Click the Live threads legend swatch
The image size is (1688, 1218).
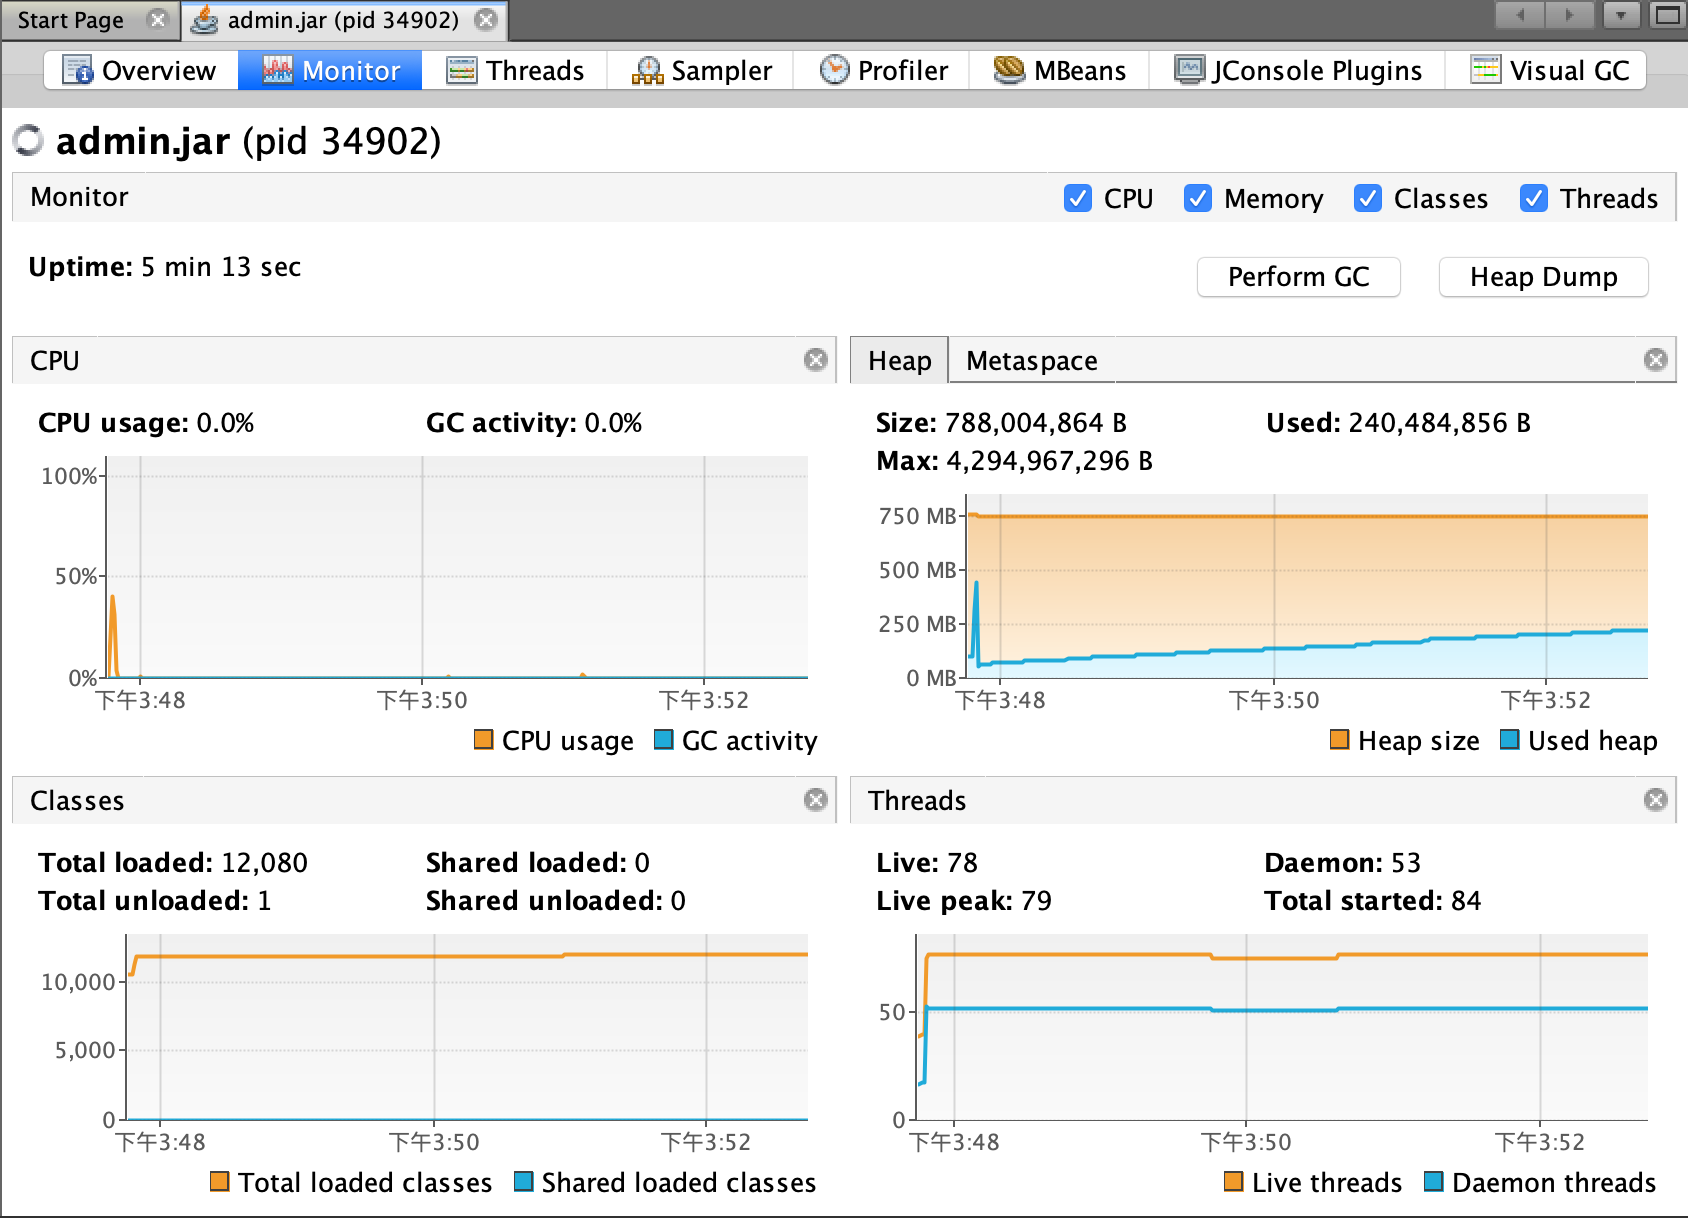pyautogui.click(x=1233, y=1181)
